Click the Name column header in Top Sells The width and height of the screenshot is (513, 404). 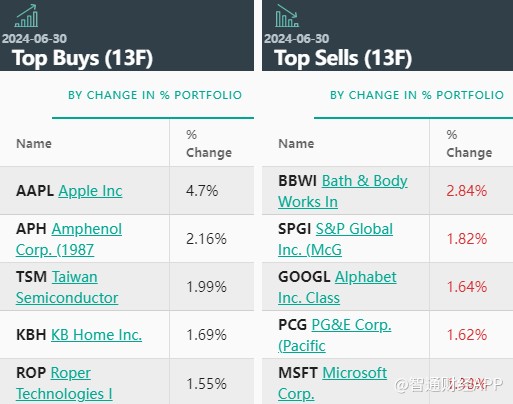coord(296,144)
